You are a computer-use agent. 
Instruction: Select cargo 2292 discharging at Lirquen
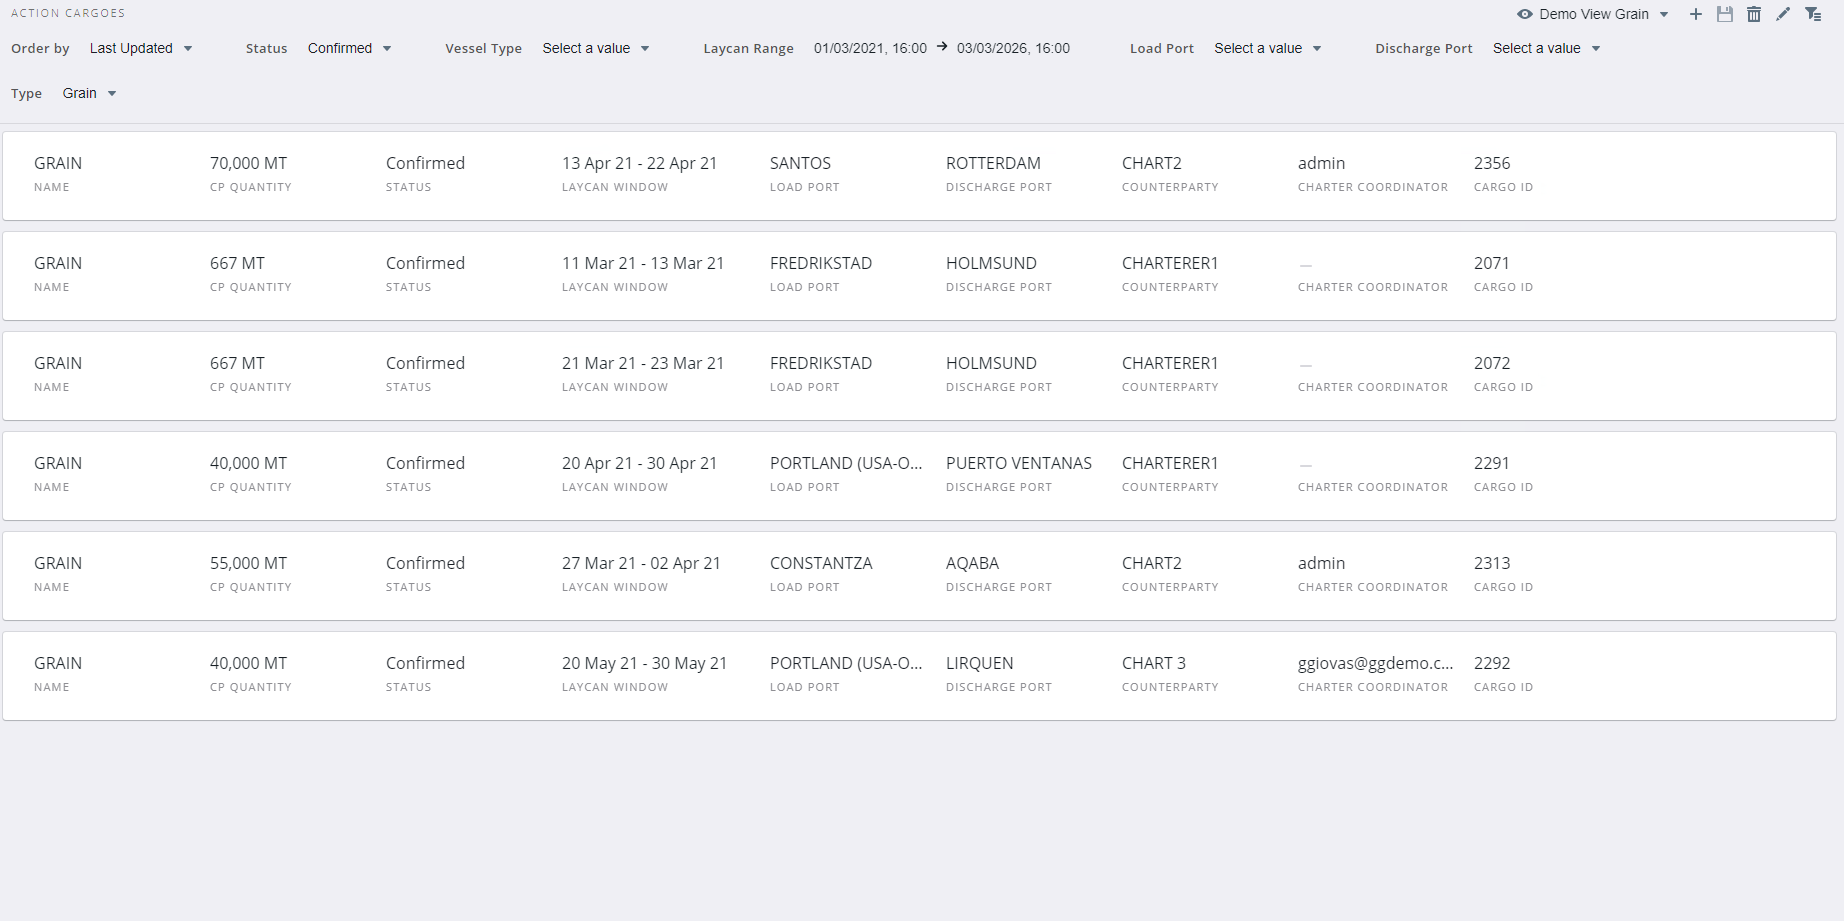918,675
